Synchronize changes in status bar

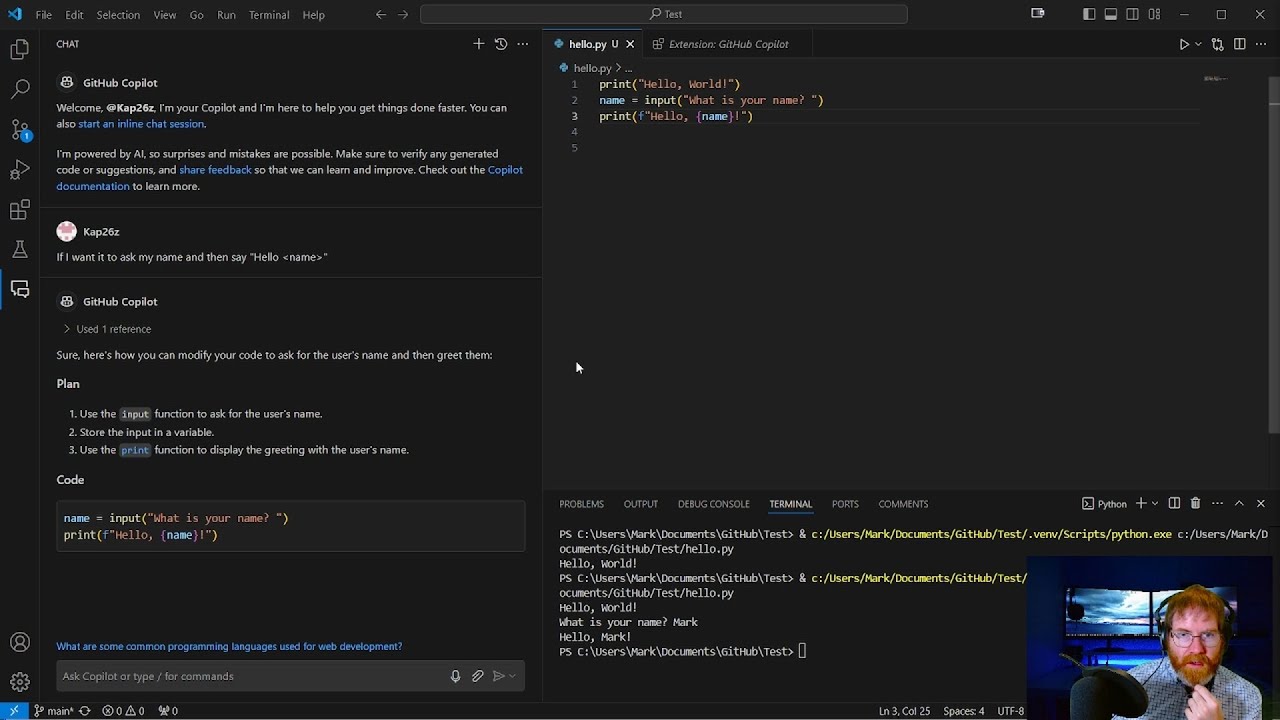(x=84, y=711)
